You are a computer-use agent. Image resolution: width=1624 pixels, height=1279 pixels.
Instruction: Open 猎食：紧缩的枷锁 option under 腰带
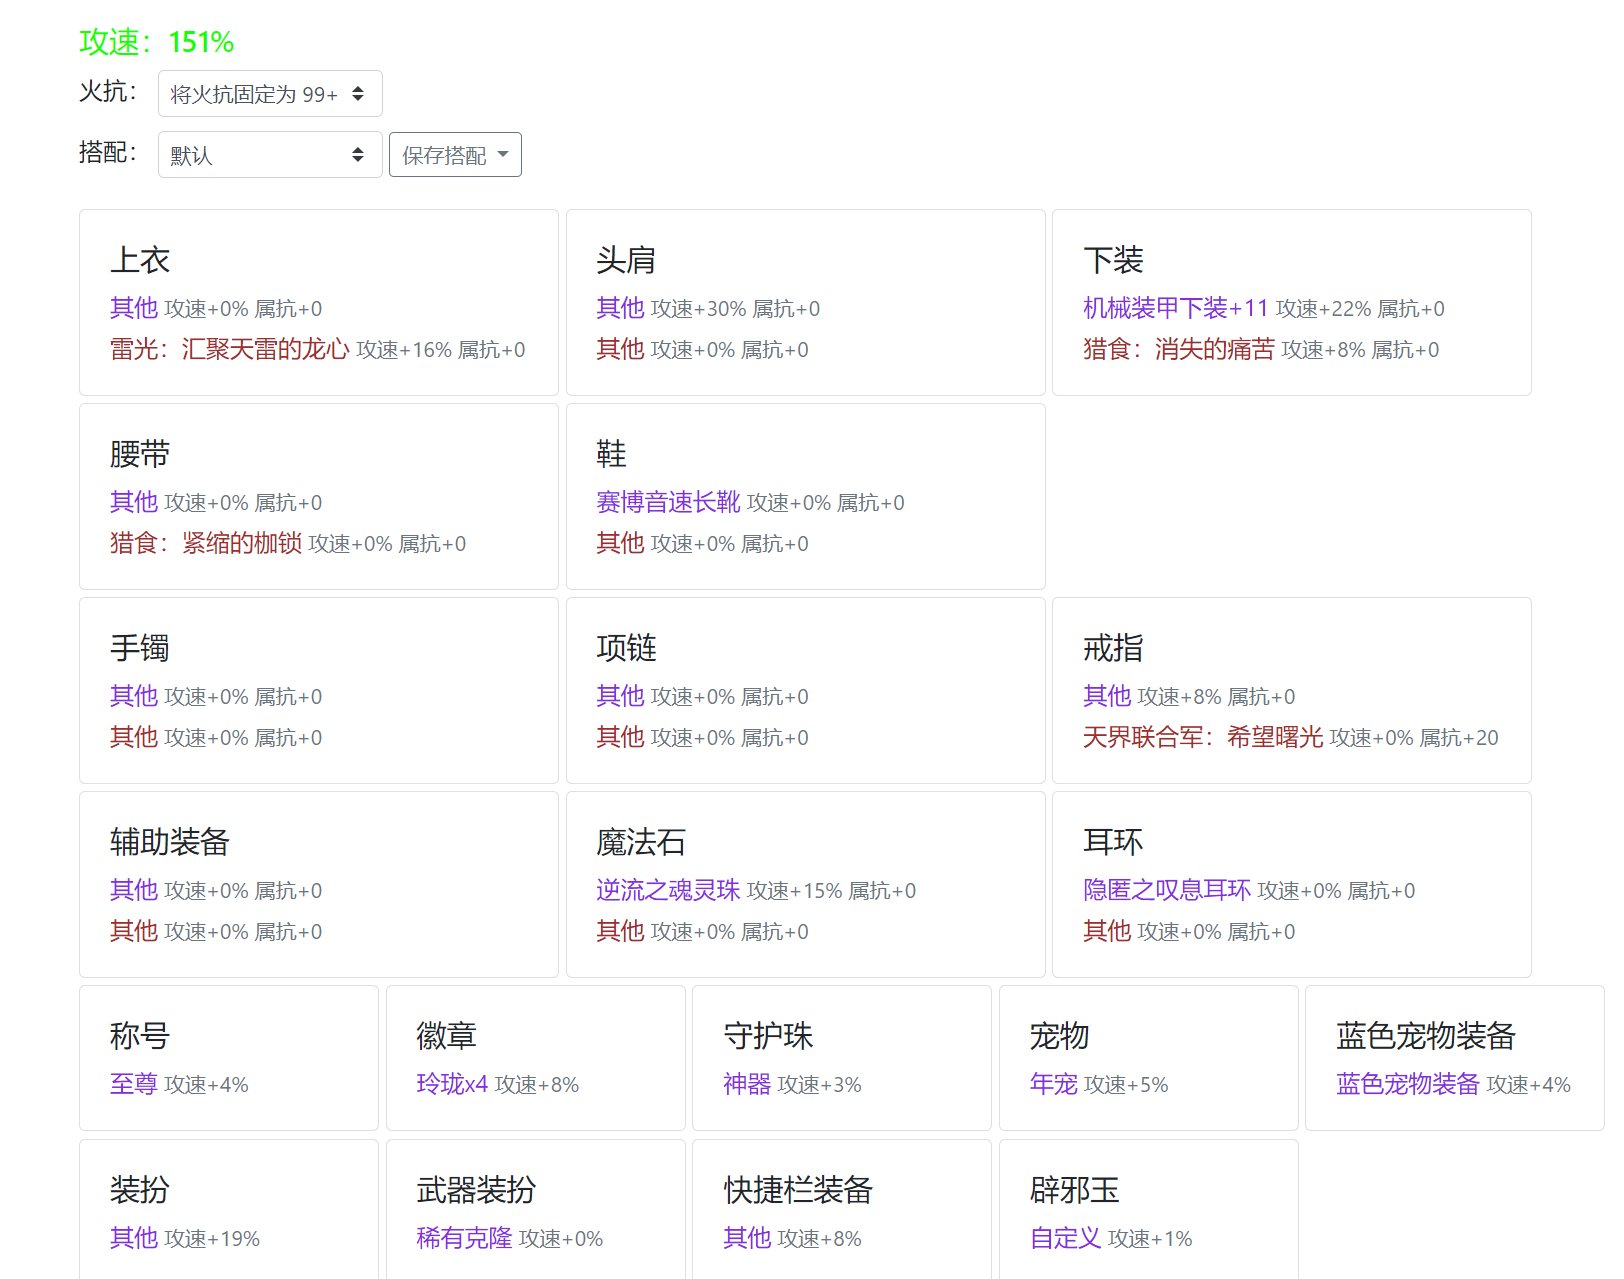click(x=205, y=543)
